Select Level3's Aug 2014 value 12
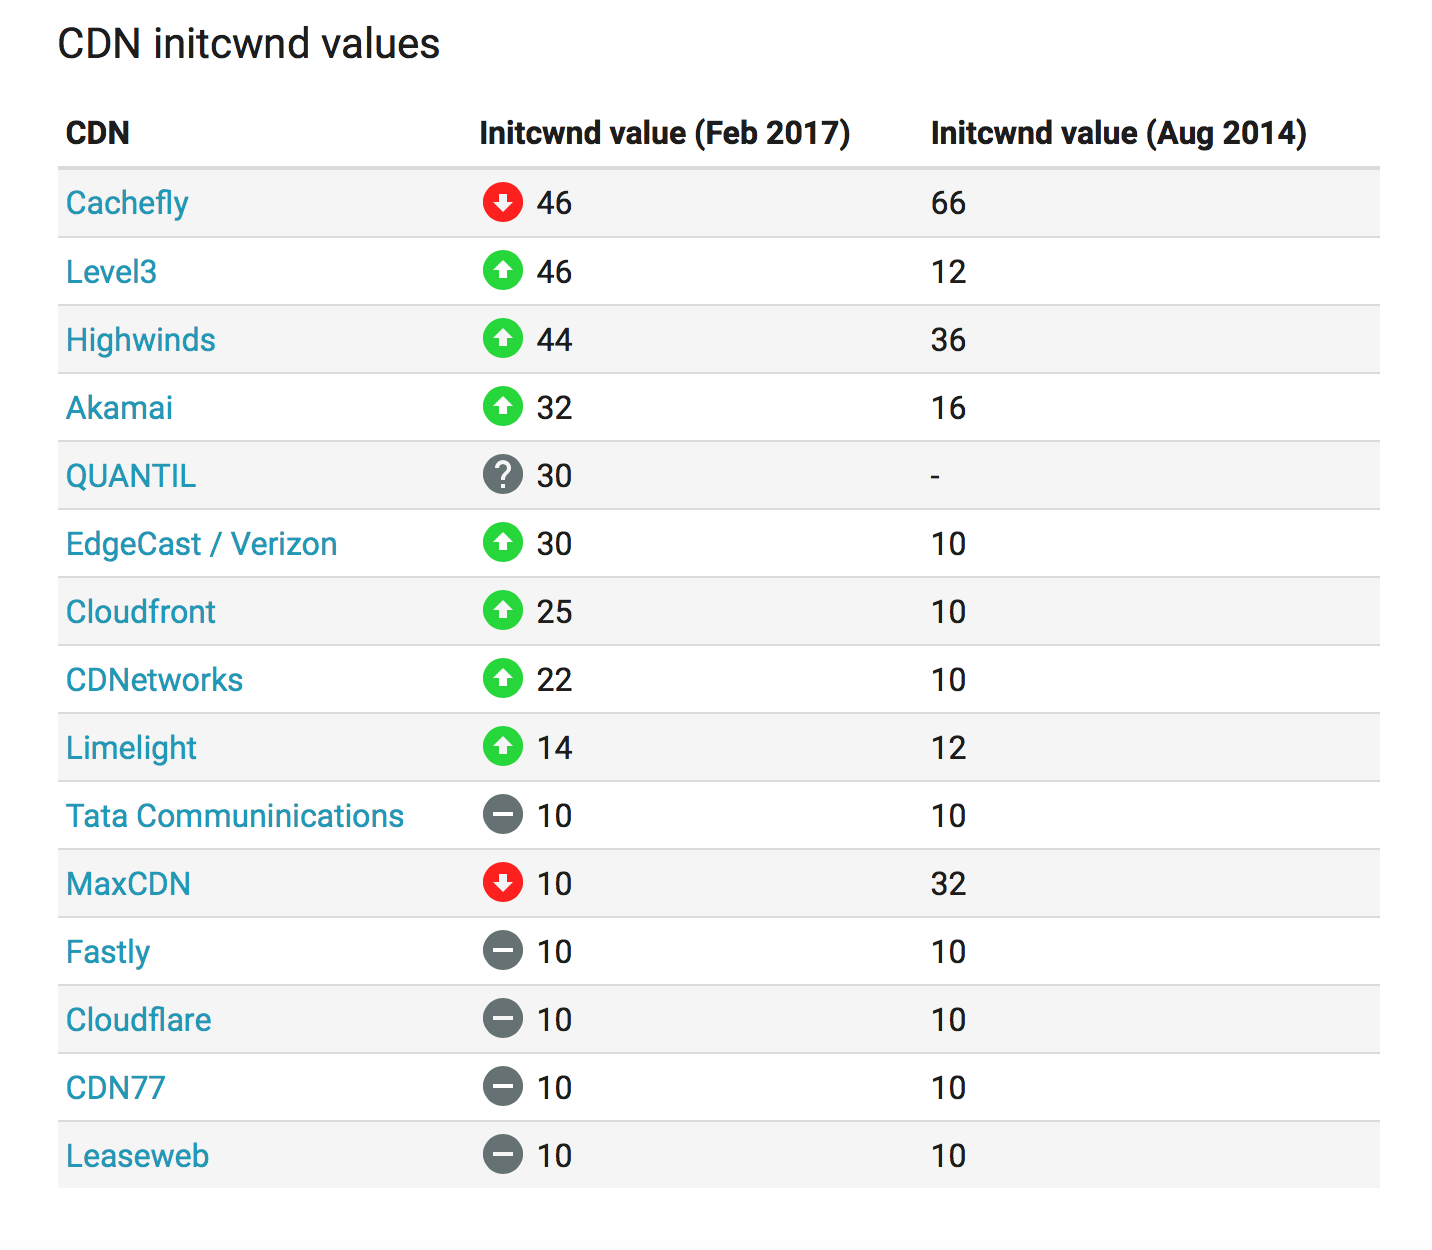Image resolution: width=1432 pixels, height=1250 pixels. (x=948, y=272)
